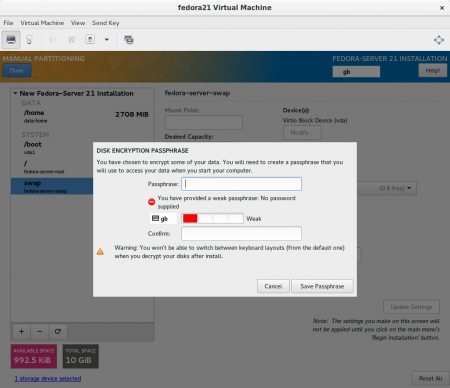Click the Total Space 10 GiB box
The width and height of the screenshot is (450, 388).
click(80, 356)
